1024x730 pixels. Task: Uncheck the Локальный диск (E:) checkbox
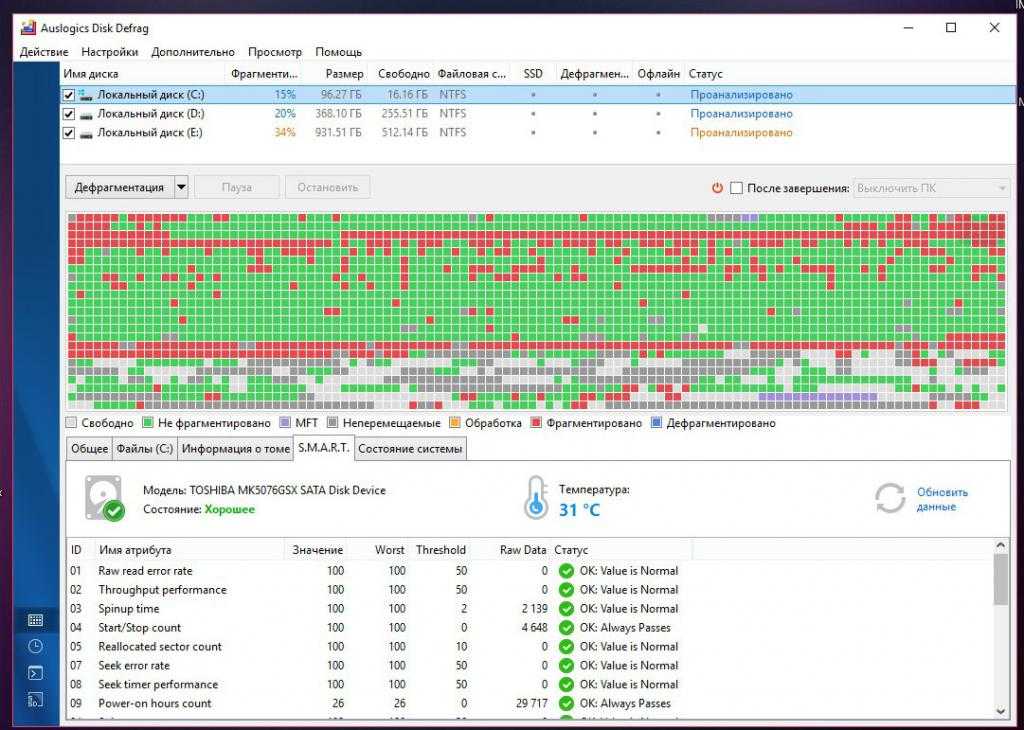pyautogui.click(x=69, y=133)
